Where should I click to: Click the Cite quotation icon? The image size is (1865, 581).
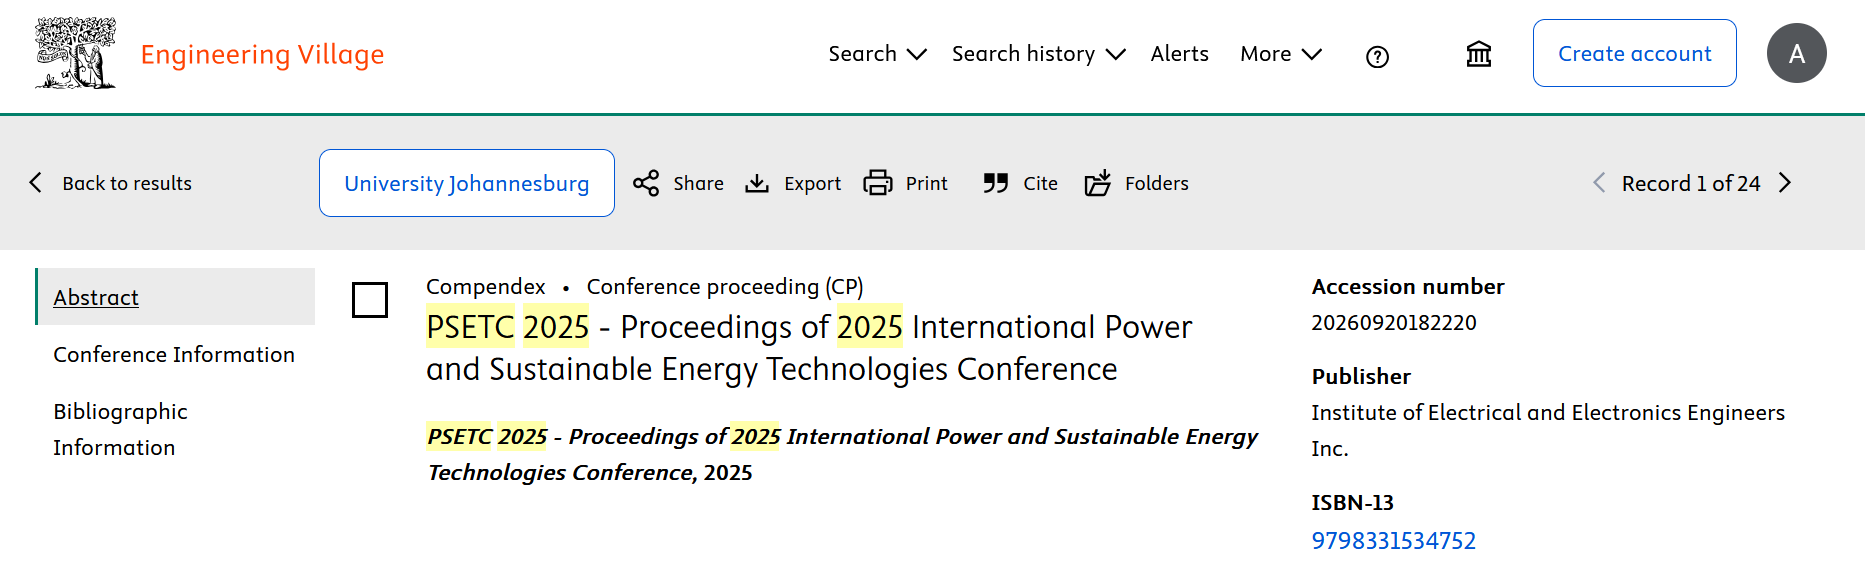tap(995, 183)
